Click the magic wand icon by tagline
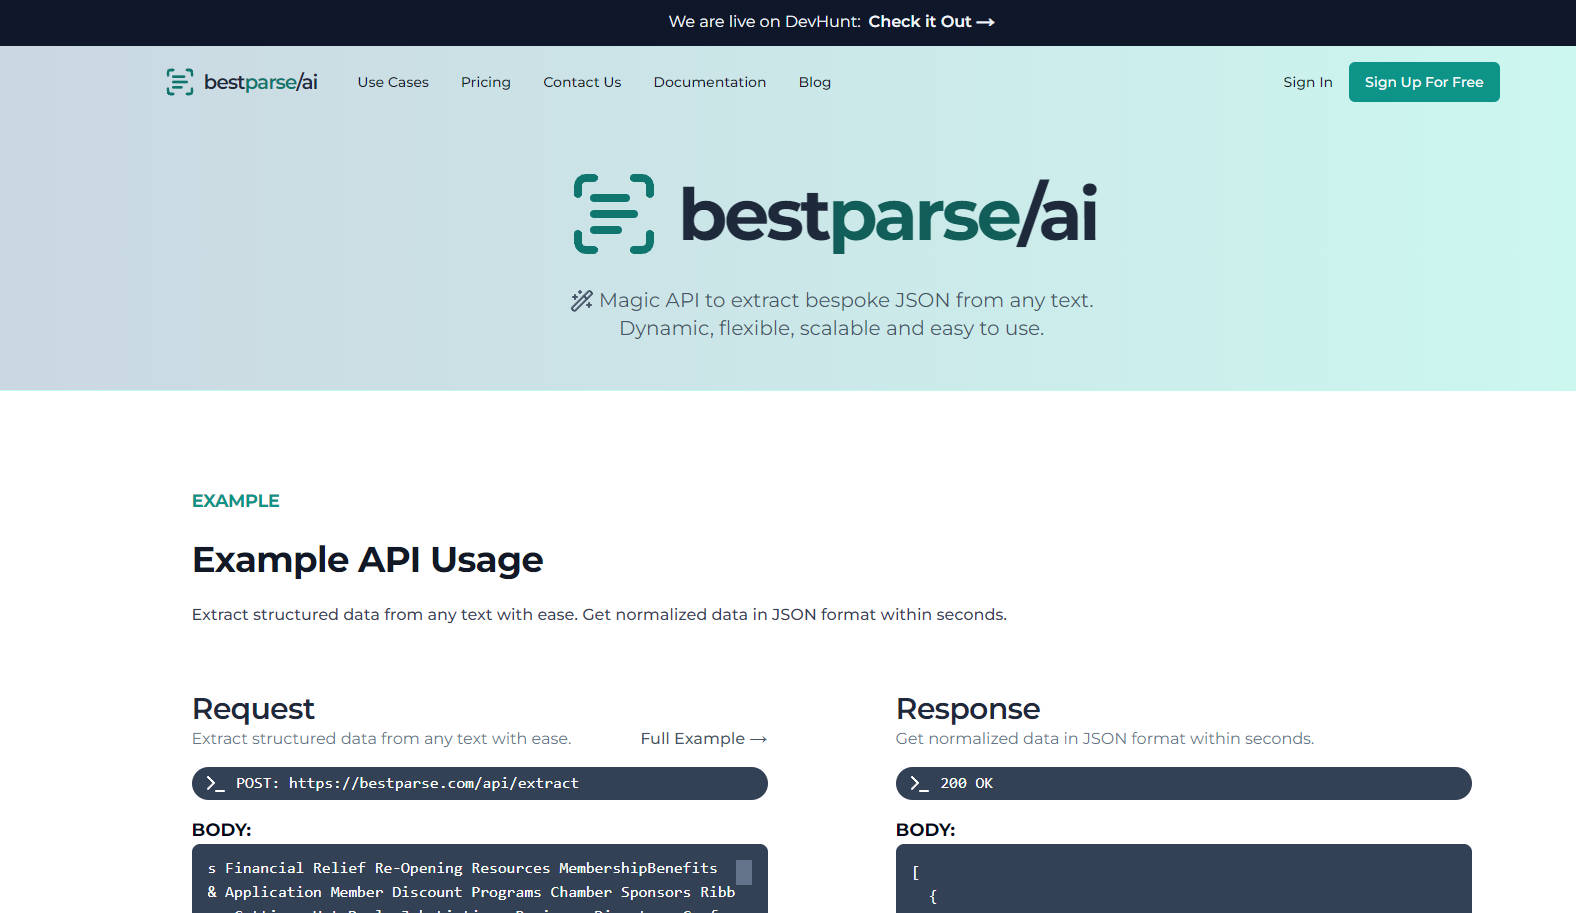 click(581, 300)
